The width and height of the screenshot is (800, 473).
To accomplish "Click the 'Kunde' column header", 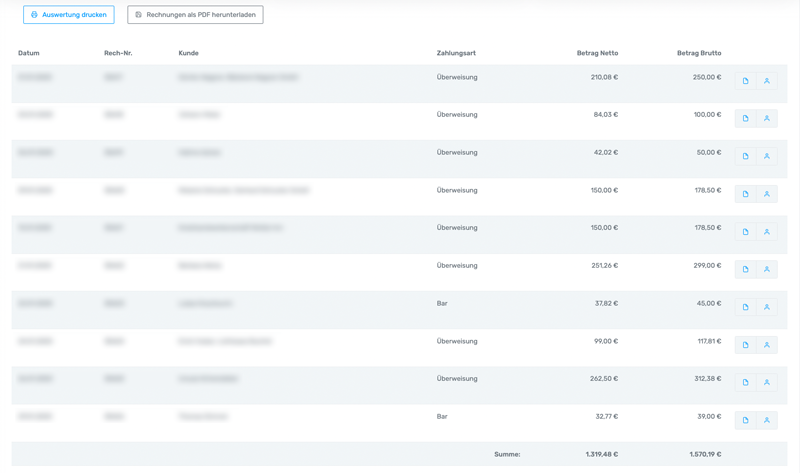I will (x=189, y=53).
